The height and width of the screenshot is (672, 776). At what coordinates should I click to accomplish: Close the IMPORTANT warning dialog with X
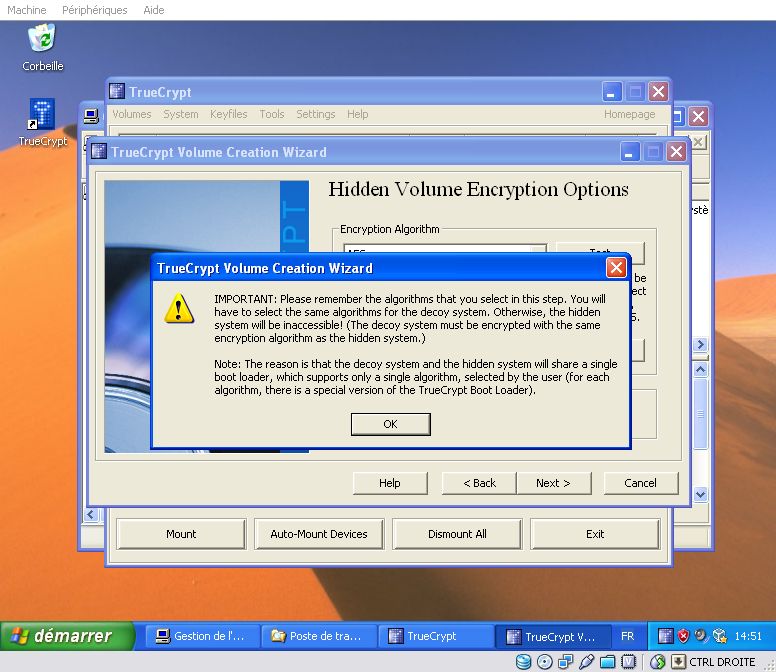point(616,268)
